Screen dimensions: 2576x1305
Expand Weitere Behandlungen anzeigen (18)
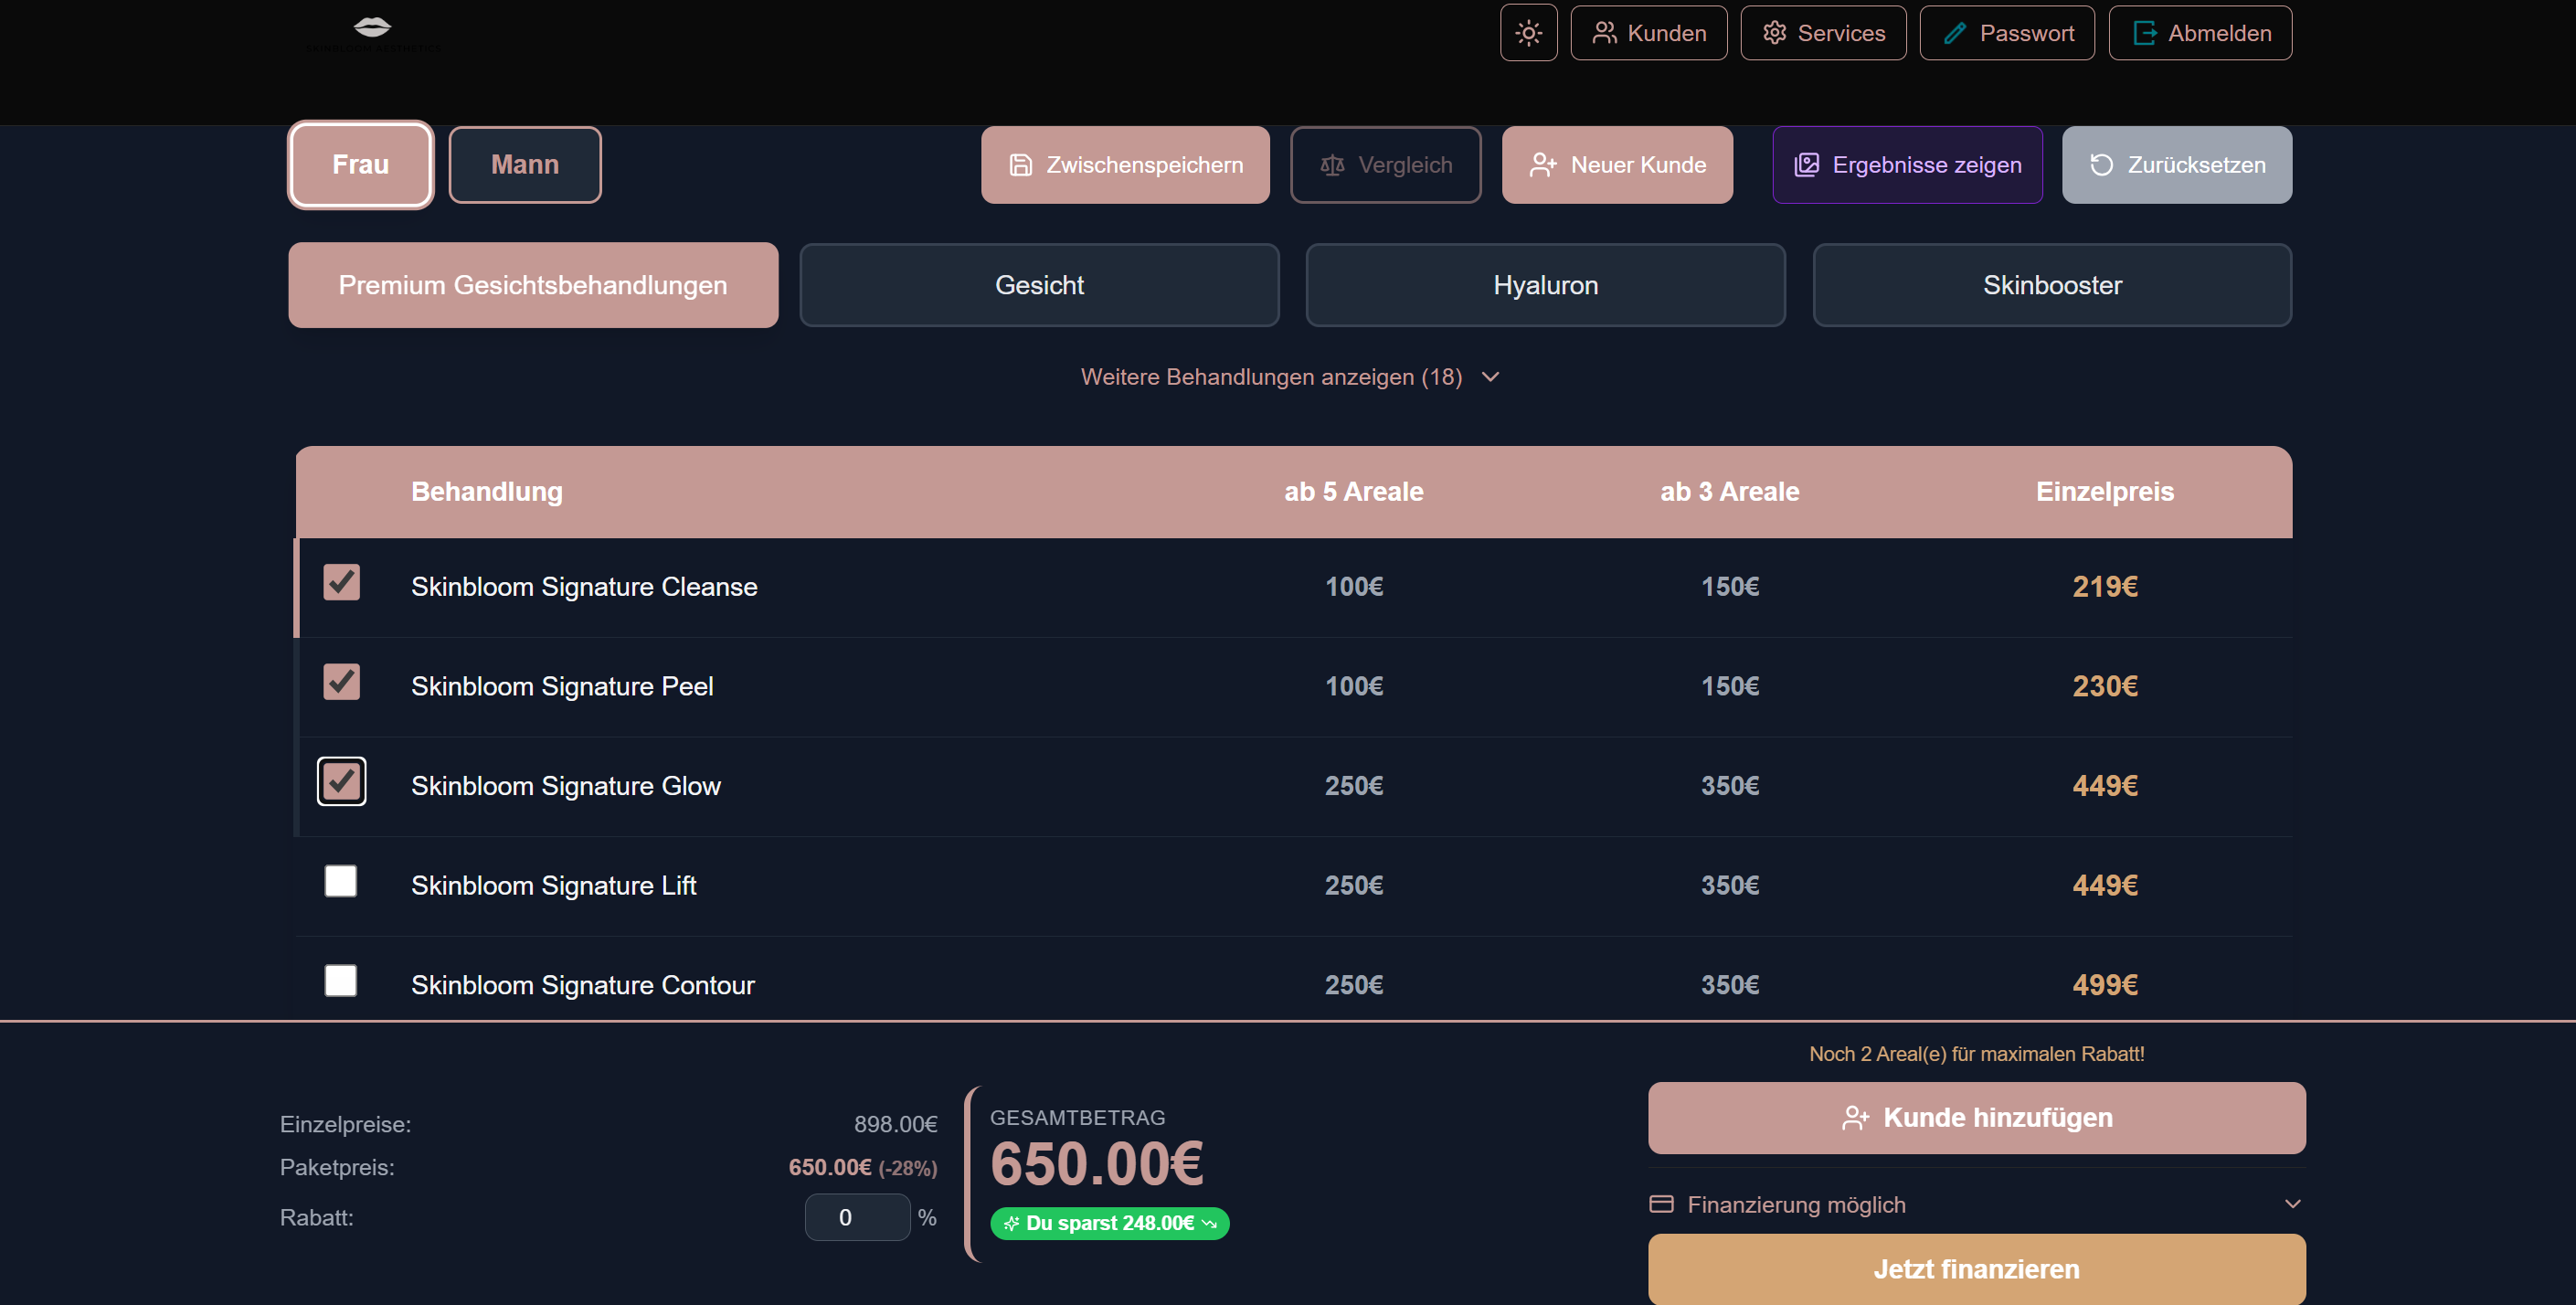tap(1288, 377)
